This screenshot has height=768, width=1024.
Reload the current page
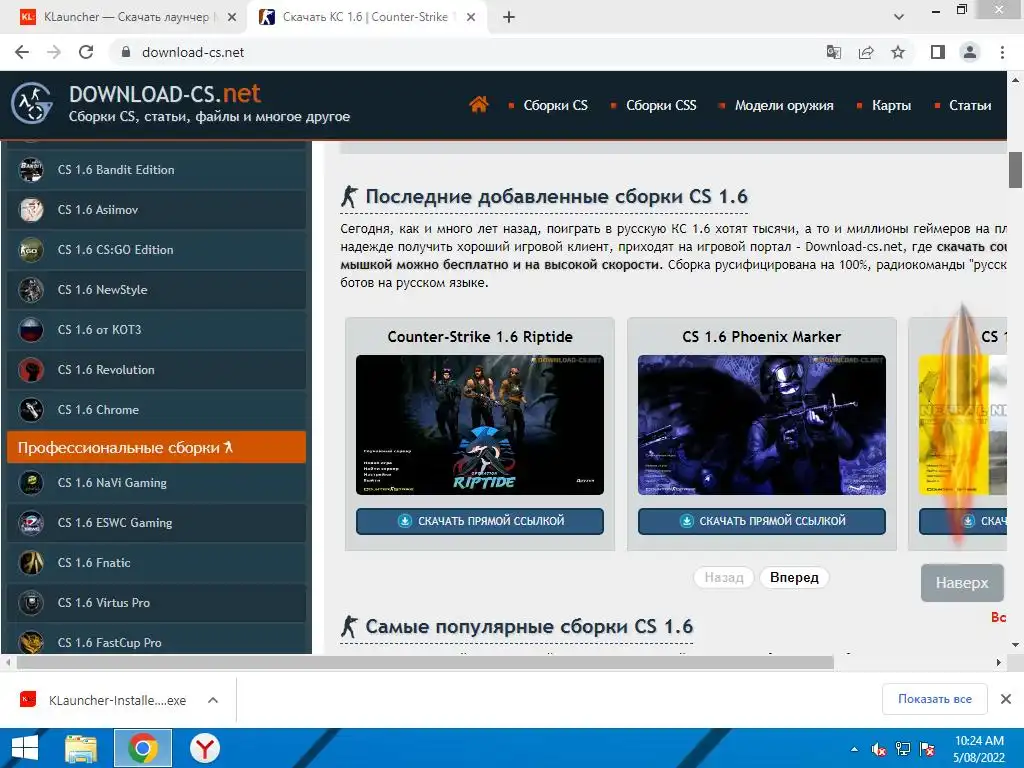pos(86,52)
